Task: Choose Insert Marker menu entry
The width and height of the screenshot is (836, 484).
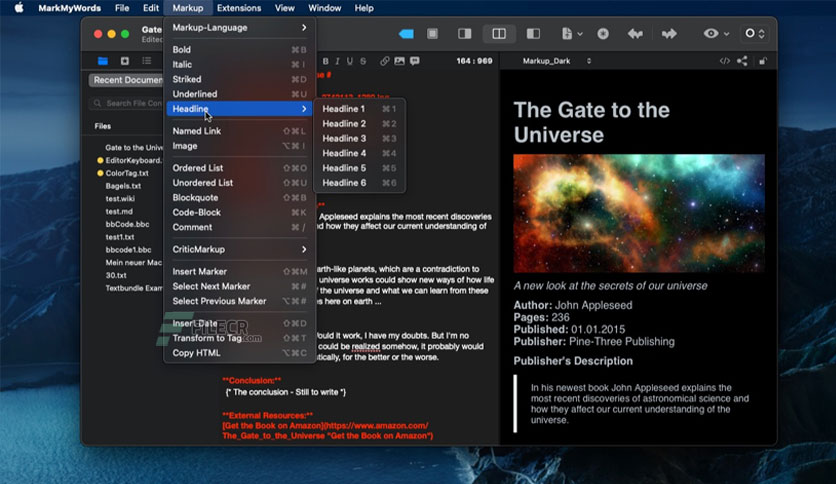Action: pos(239,271)
